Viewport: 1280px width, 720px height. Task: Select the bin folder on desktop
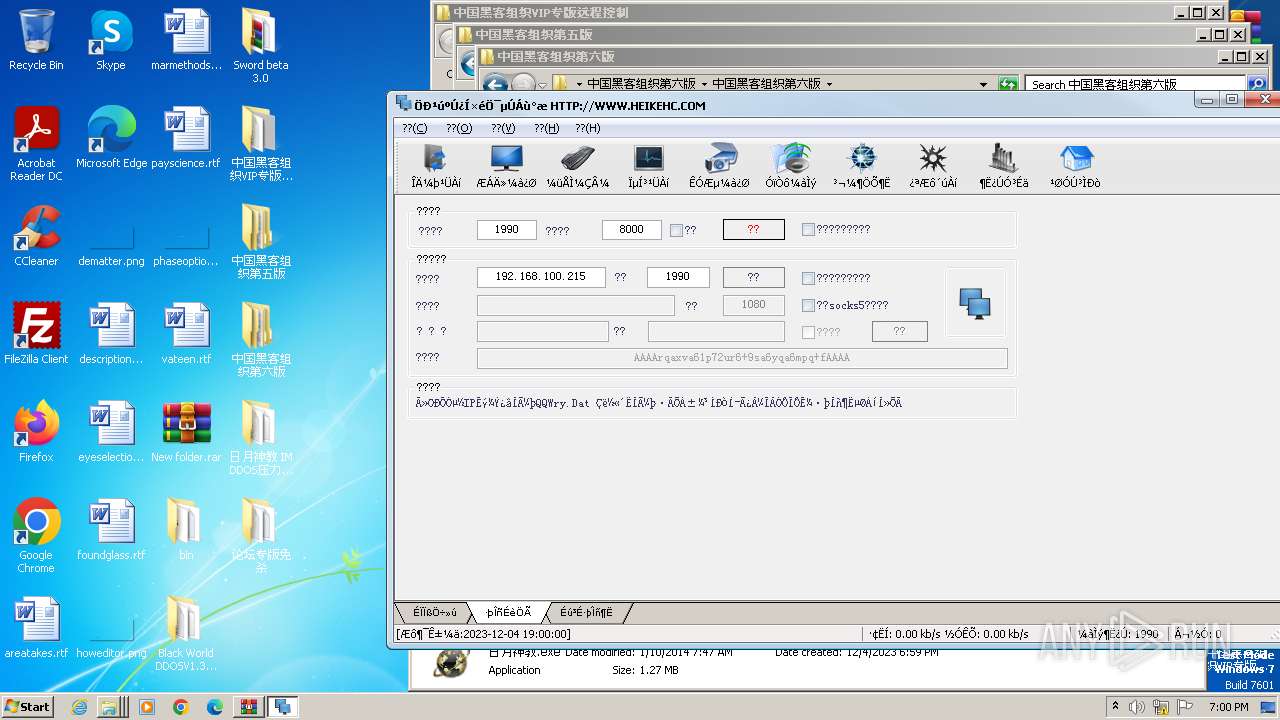(186, 530)
